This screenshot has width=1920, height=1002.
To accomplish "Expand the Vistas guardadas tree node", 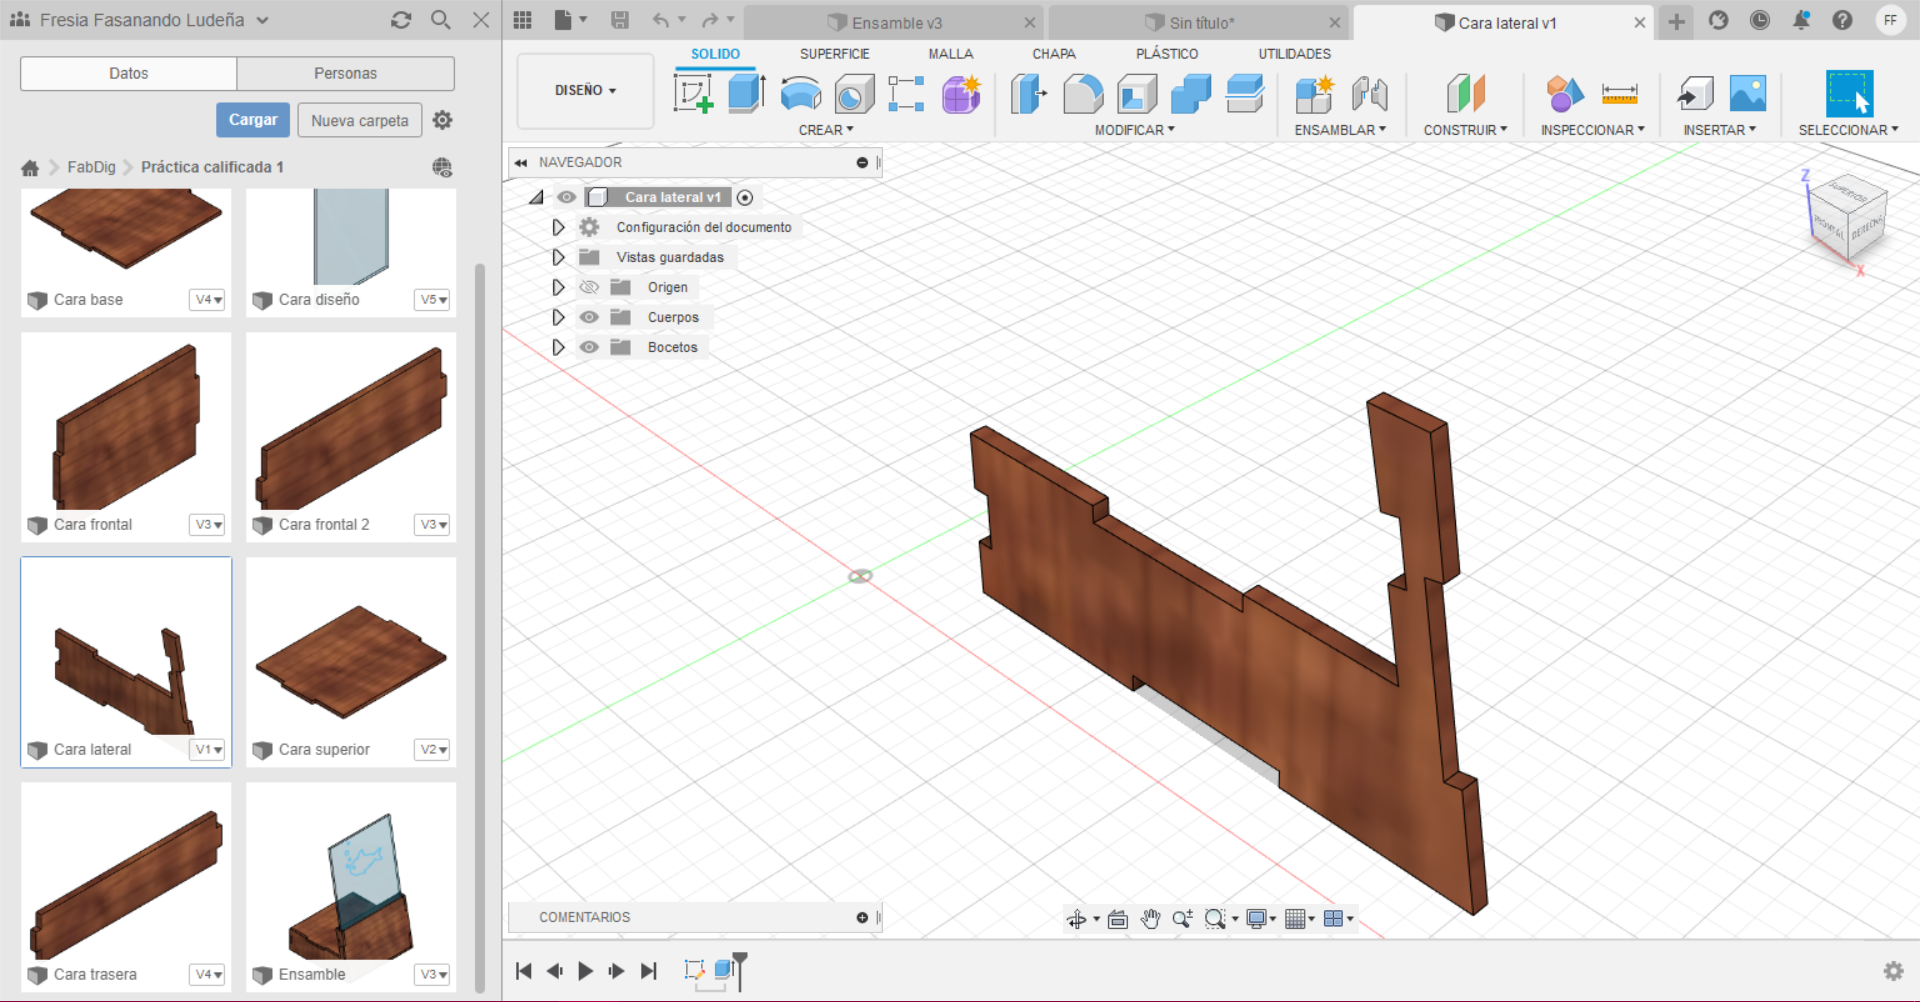I will pos(558,257).
